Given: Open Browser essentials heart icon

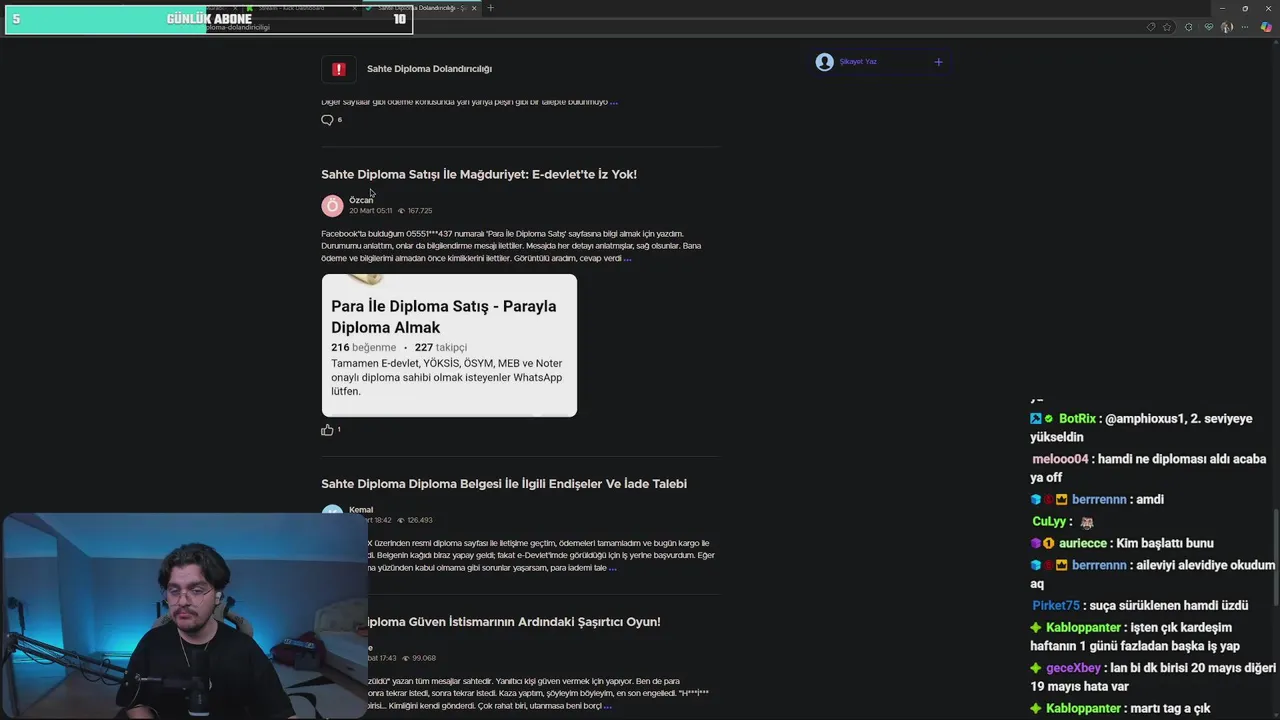Looking at the screenshot, I should pyautogui.click(x=1208, y=27).
